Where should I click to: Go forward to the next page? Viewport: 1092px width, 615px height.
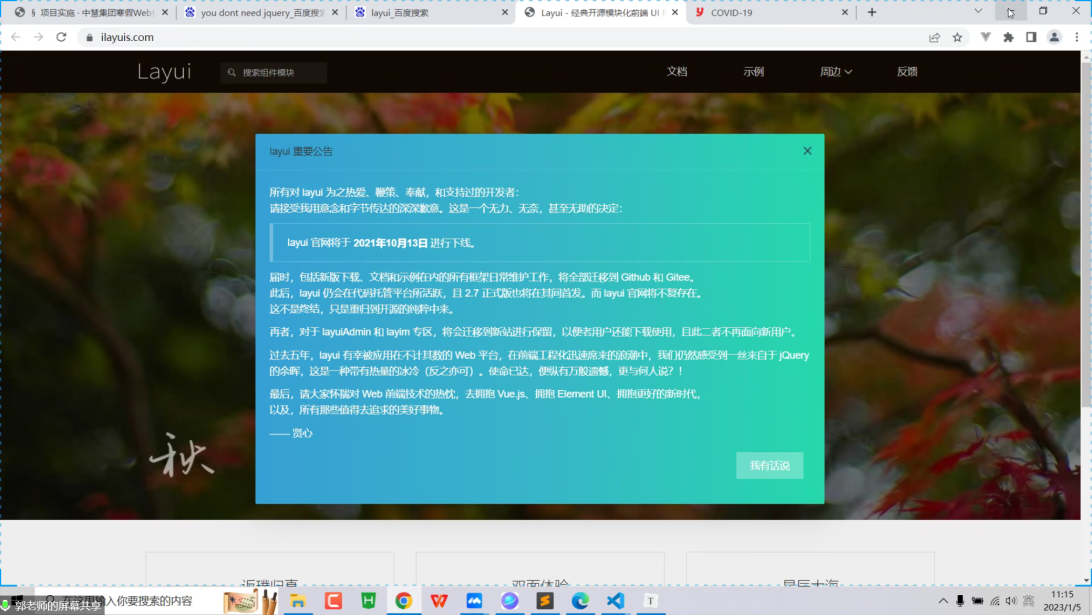(38, 37)
